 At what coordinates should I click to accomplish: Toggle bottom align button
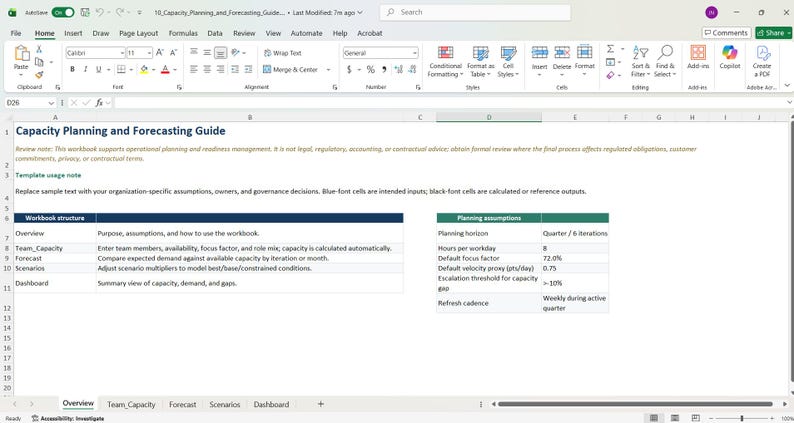pos(220,53)
